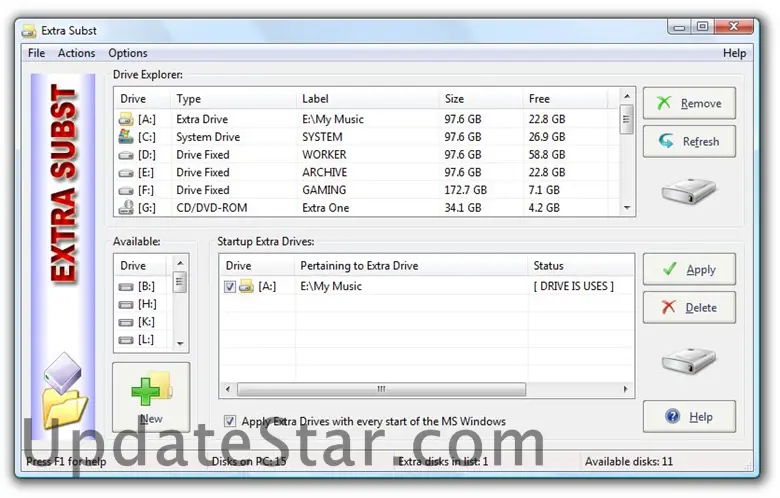The height and width of the screenshot is (498, 780).
Task: Click Available list scrollbar up arrow
Action: 180,263
